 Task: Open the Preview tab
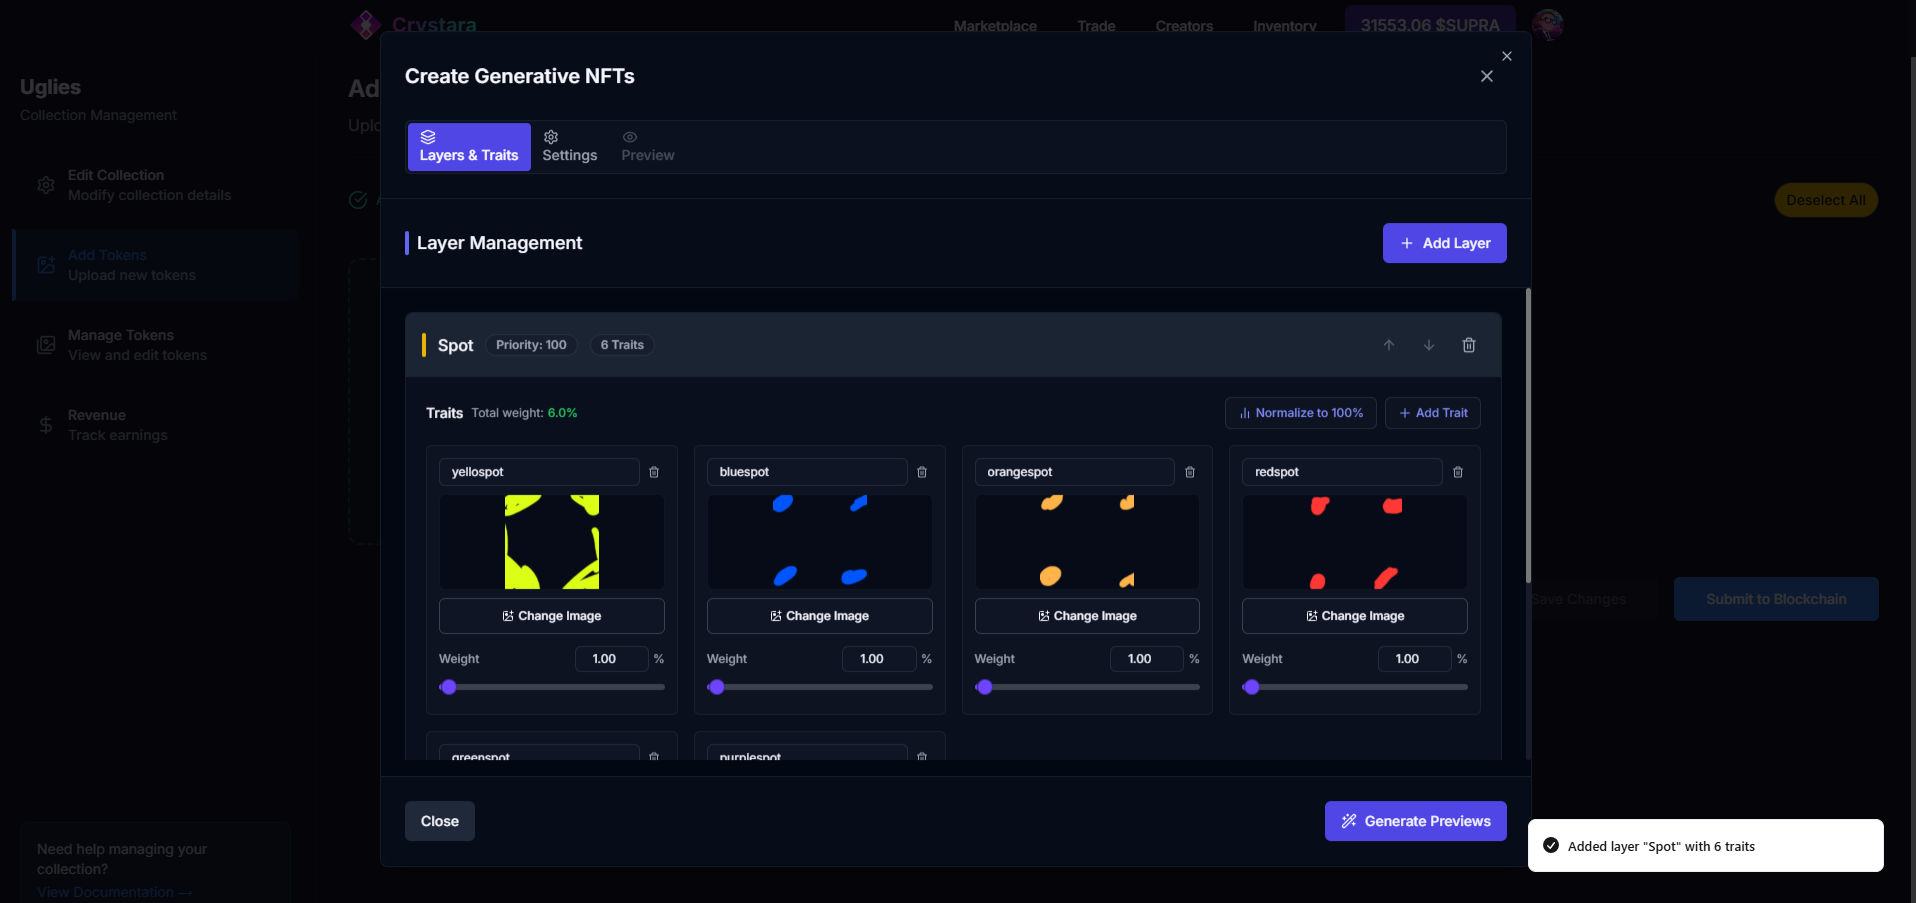(x=647, y=147)
